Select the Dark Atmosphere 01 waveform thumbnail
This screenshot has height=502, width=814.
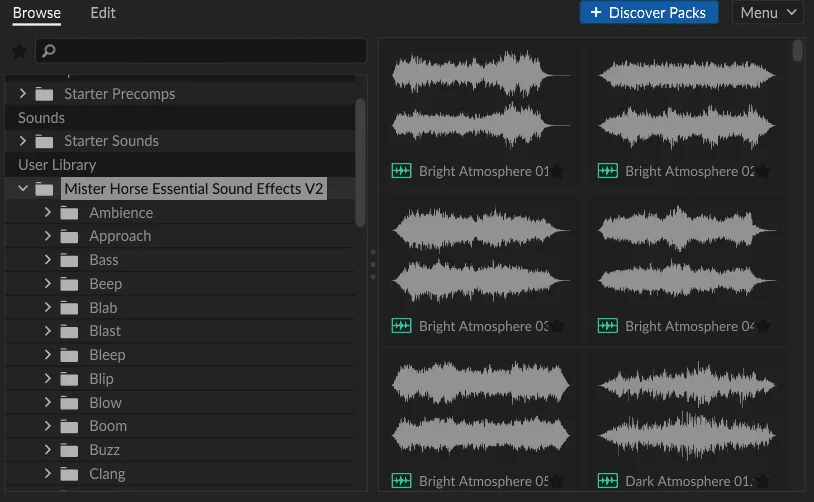click(x=687, y=410)
